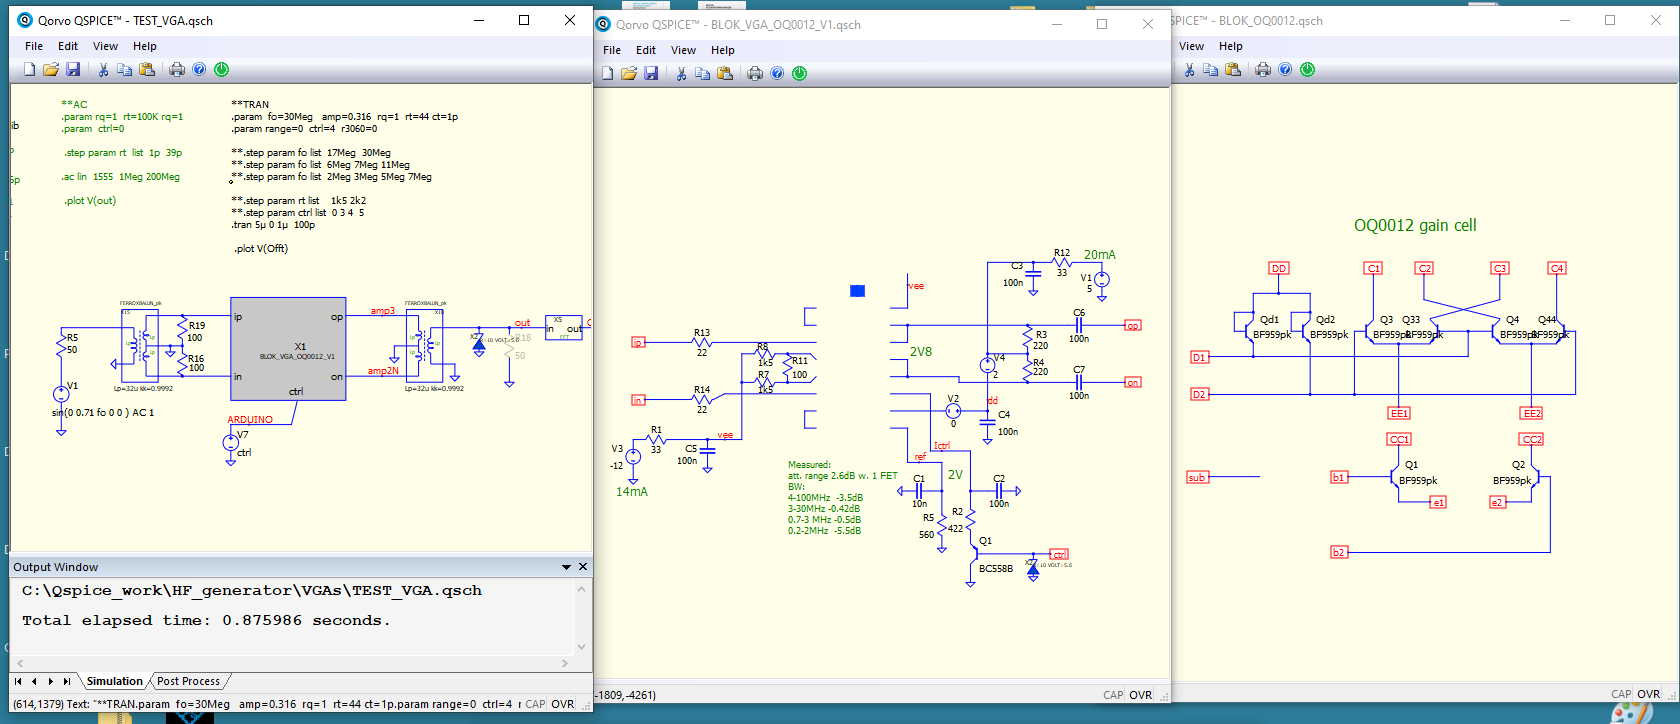
Task: Copy icon in BLOK_VGA_OQ0012_V1 toolbar
Action: (703, 73)
